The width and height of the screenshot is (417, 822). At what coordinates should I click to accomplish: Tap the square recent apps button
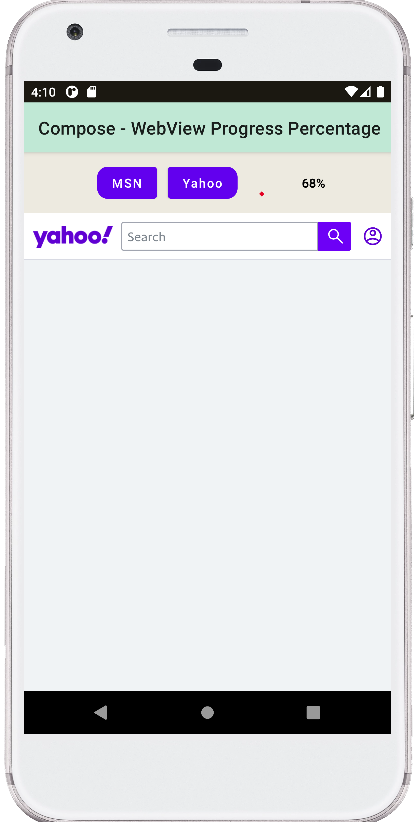313,712
